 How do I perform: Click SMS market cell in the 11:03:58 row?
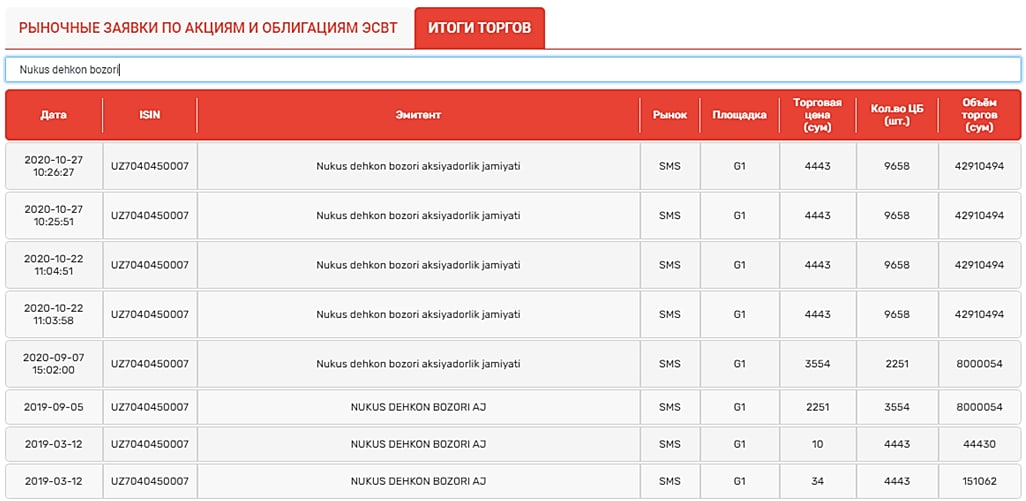tap(670, 315)
